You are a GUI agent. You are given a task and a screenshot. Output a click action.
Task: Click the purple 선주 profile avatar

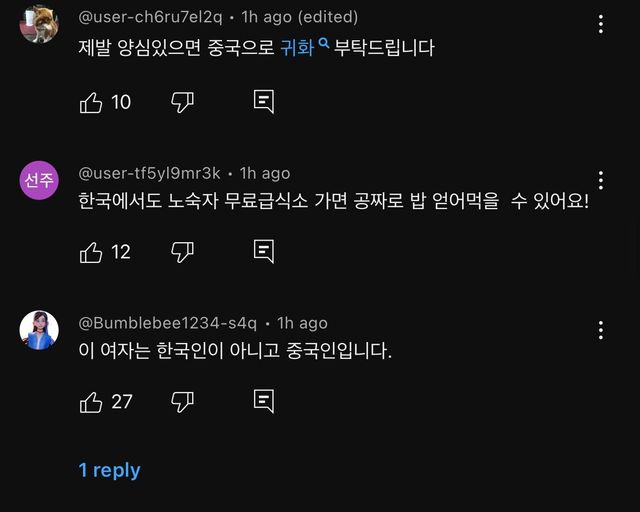pyautogui.click(x=39, y=180)
